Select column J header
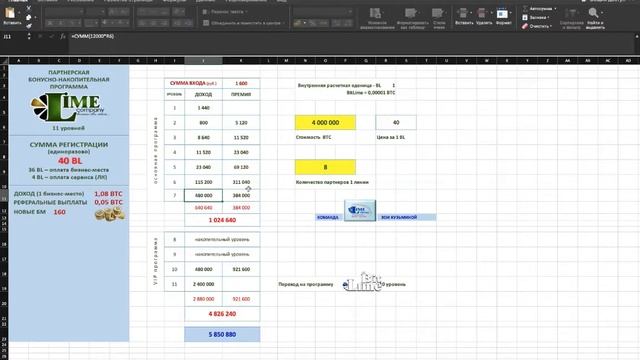The width and height of the screenshot is (640, 360). [x=203, y=60]
